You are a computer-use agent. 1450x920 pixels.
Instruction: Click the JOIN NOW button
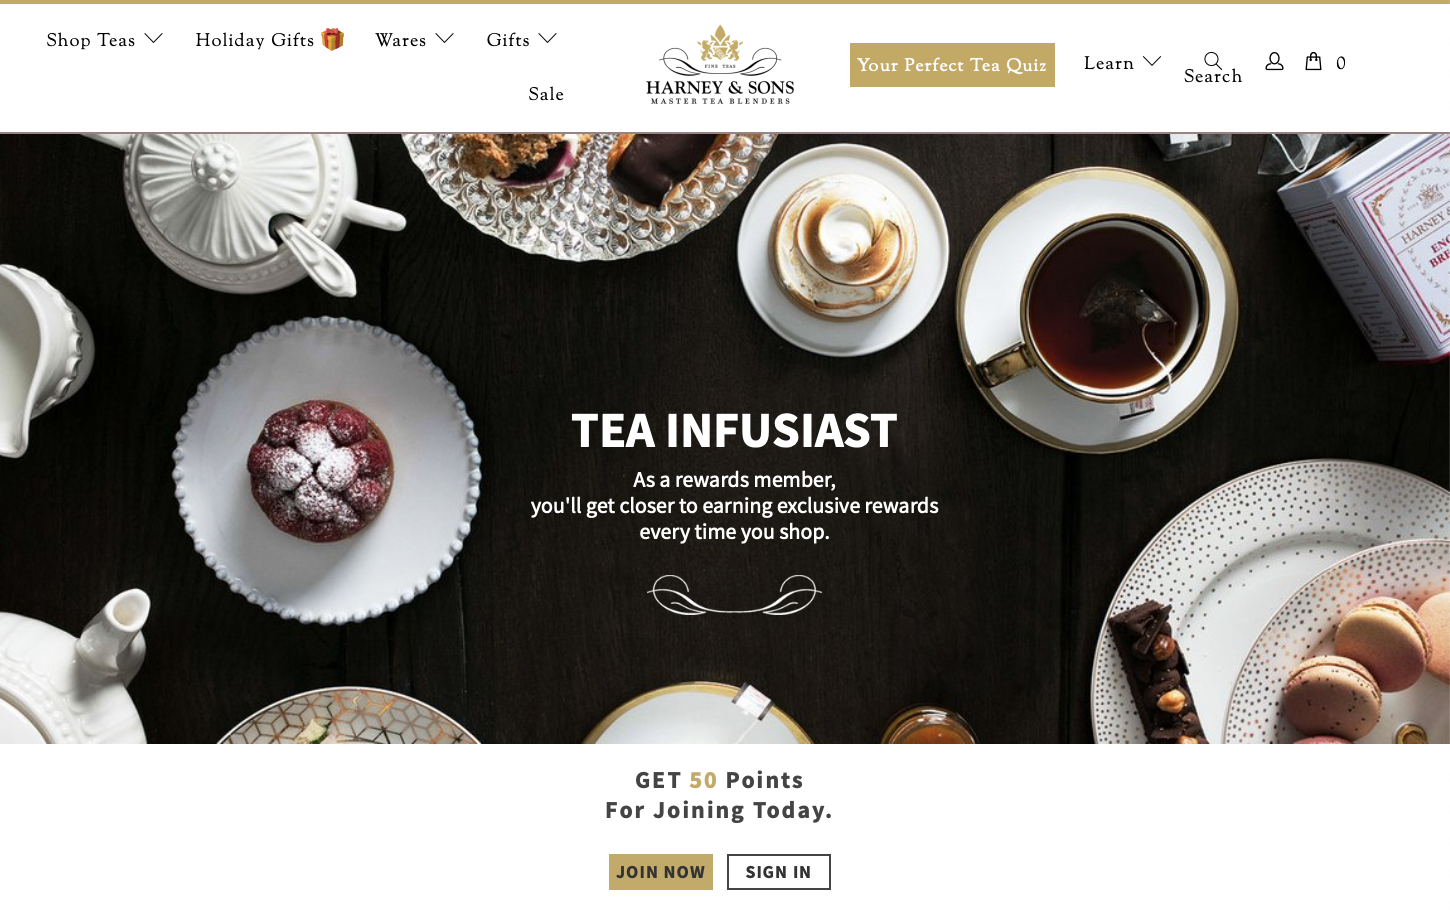(x=661, y=872)
